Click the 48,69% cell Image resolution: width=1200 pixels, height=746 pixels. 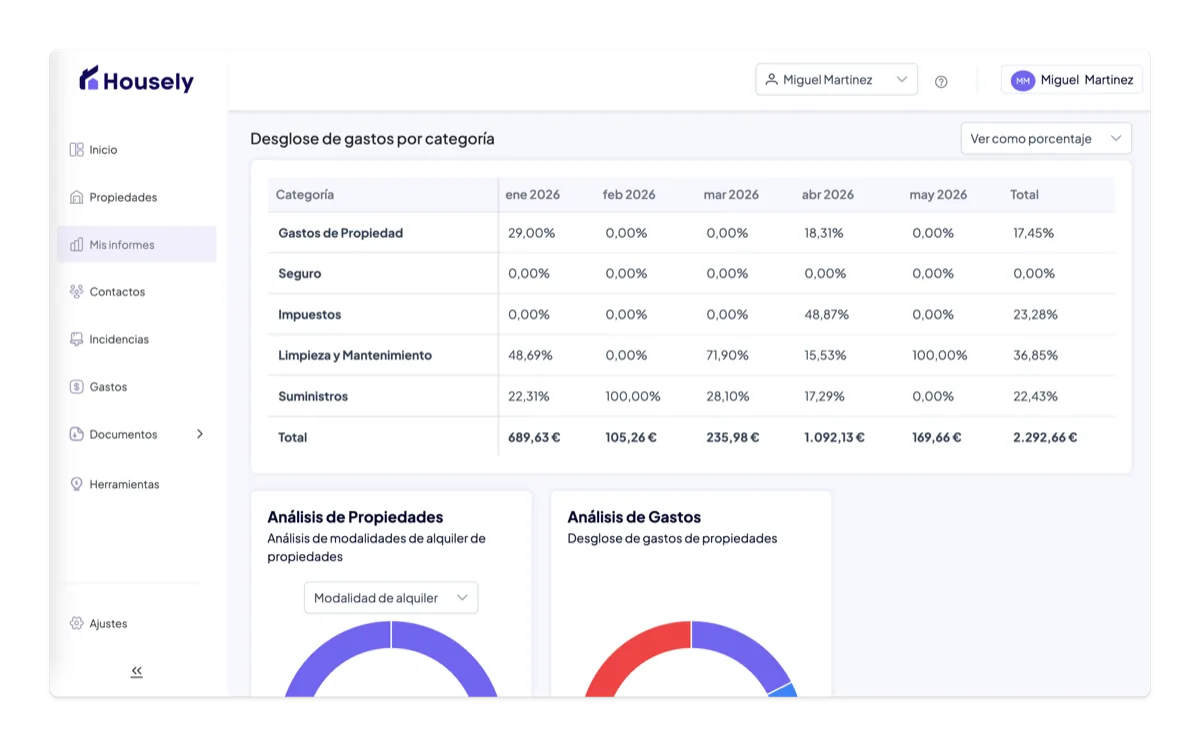click(530, 355)
